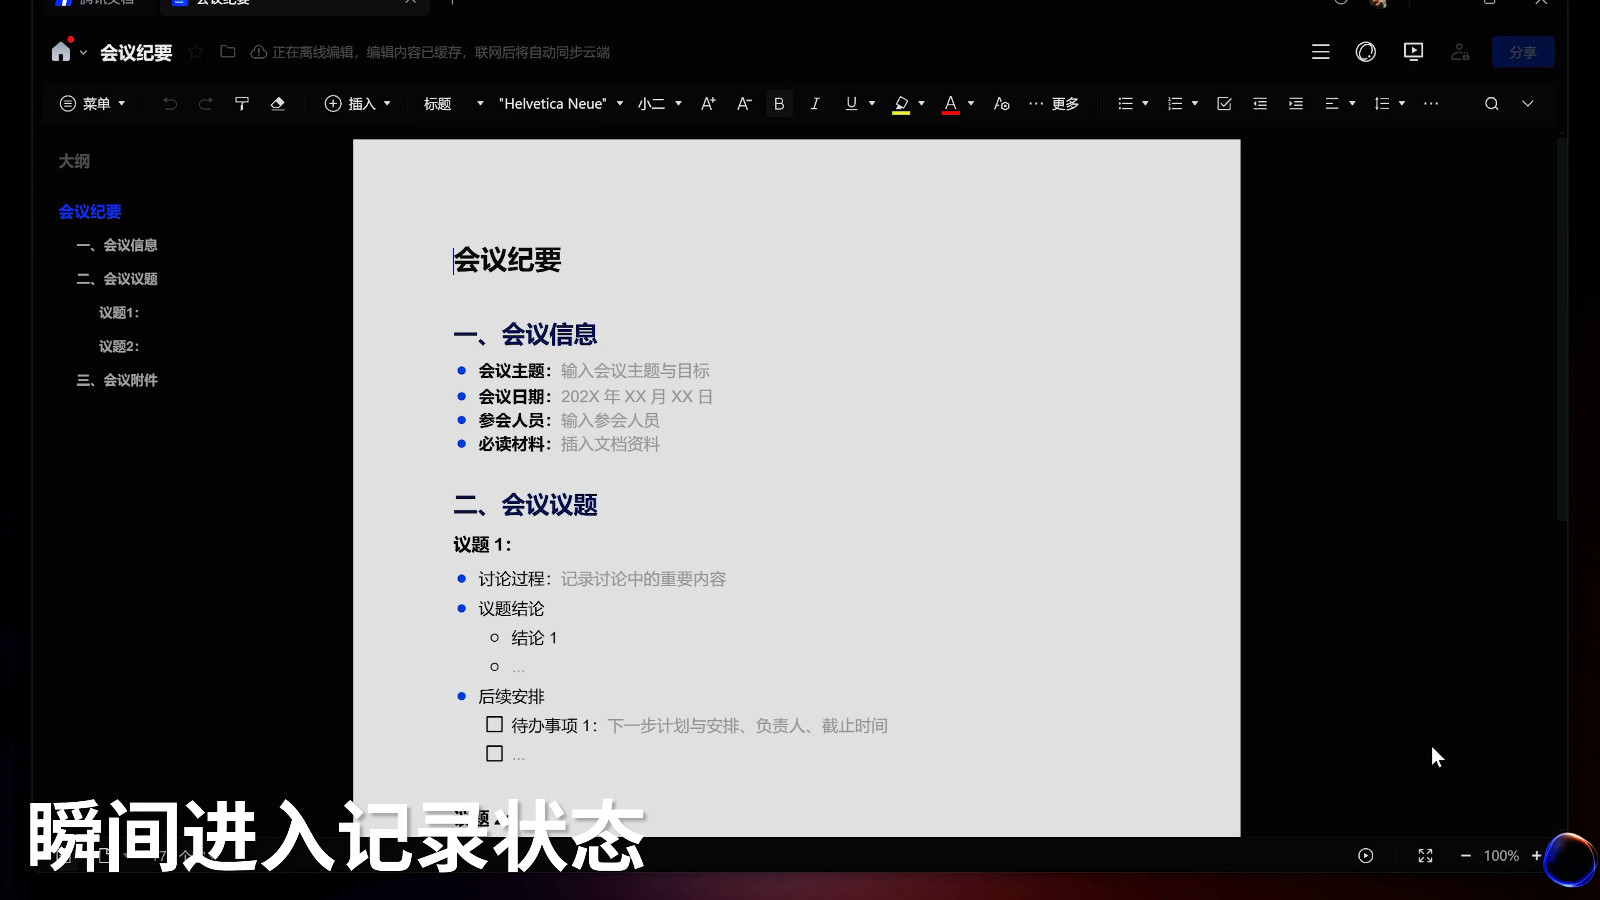Open the text effects icon after font color
The height and width of the screenshot is (900, 1600).
(1001, 104)
